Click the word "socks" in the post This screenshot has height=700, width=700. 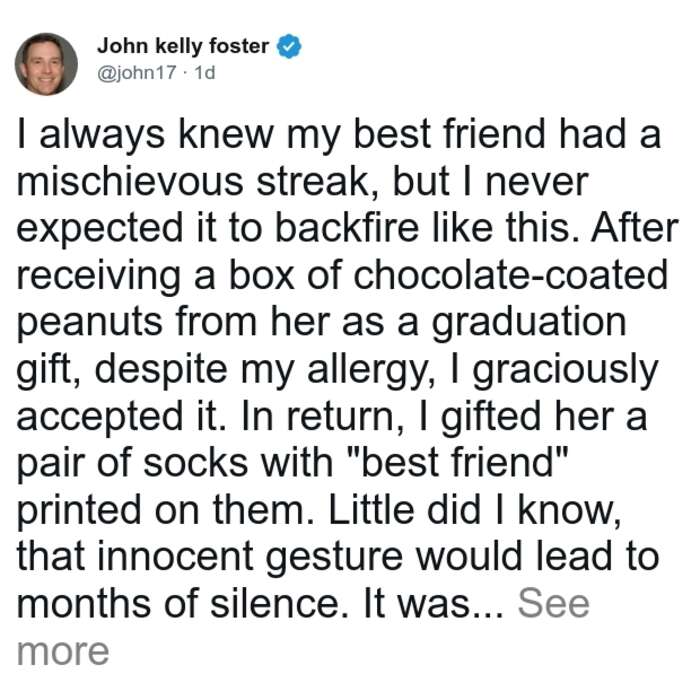[x=196, y=462]
